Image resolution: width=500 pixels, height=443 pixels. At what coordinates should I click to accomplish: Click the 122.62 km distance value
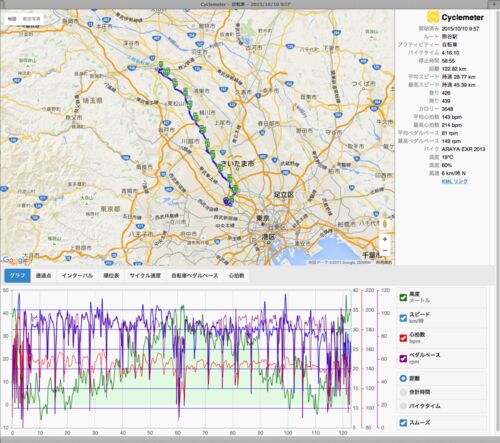(454, 69)
